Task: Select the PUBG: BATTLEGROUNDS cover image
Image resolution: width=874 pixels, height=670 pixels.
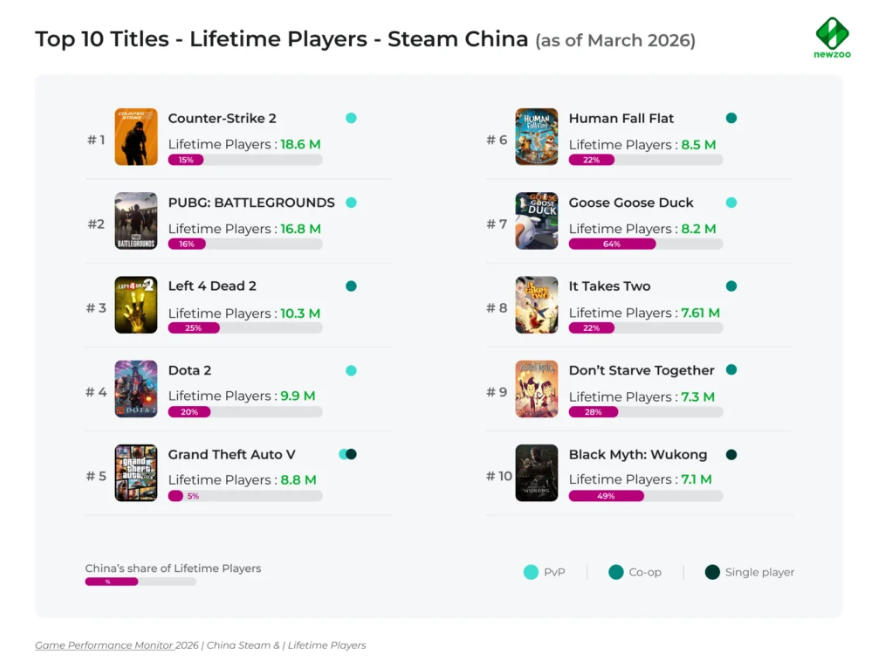Action: pyautogui.click(x=136, y=221)
